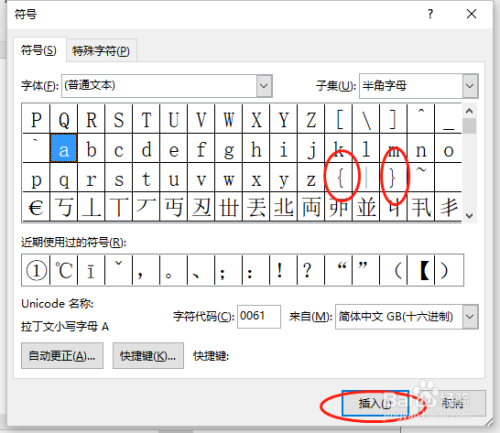Screen dimensions: 500x433
Task: Select the right curly brace } symbol
Action: tap(393, 177)
